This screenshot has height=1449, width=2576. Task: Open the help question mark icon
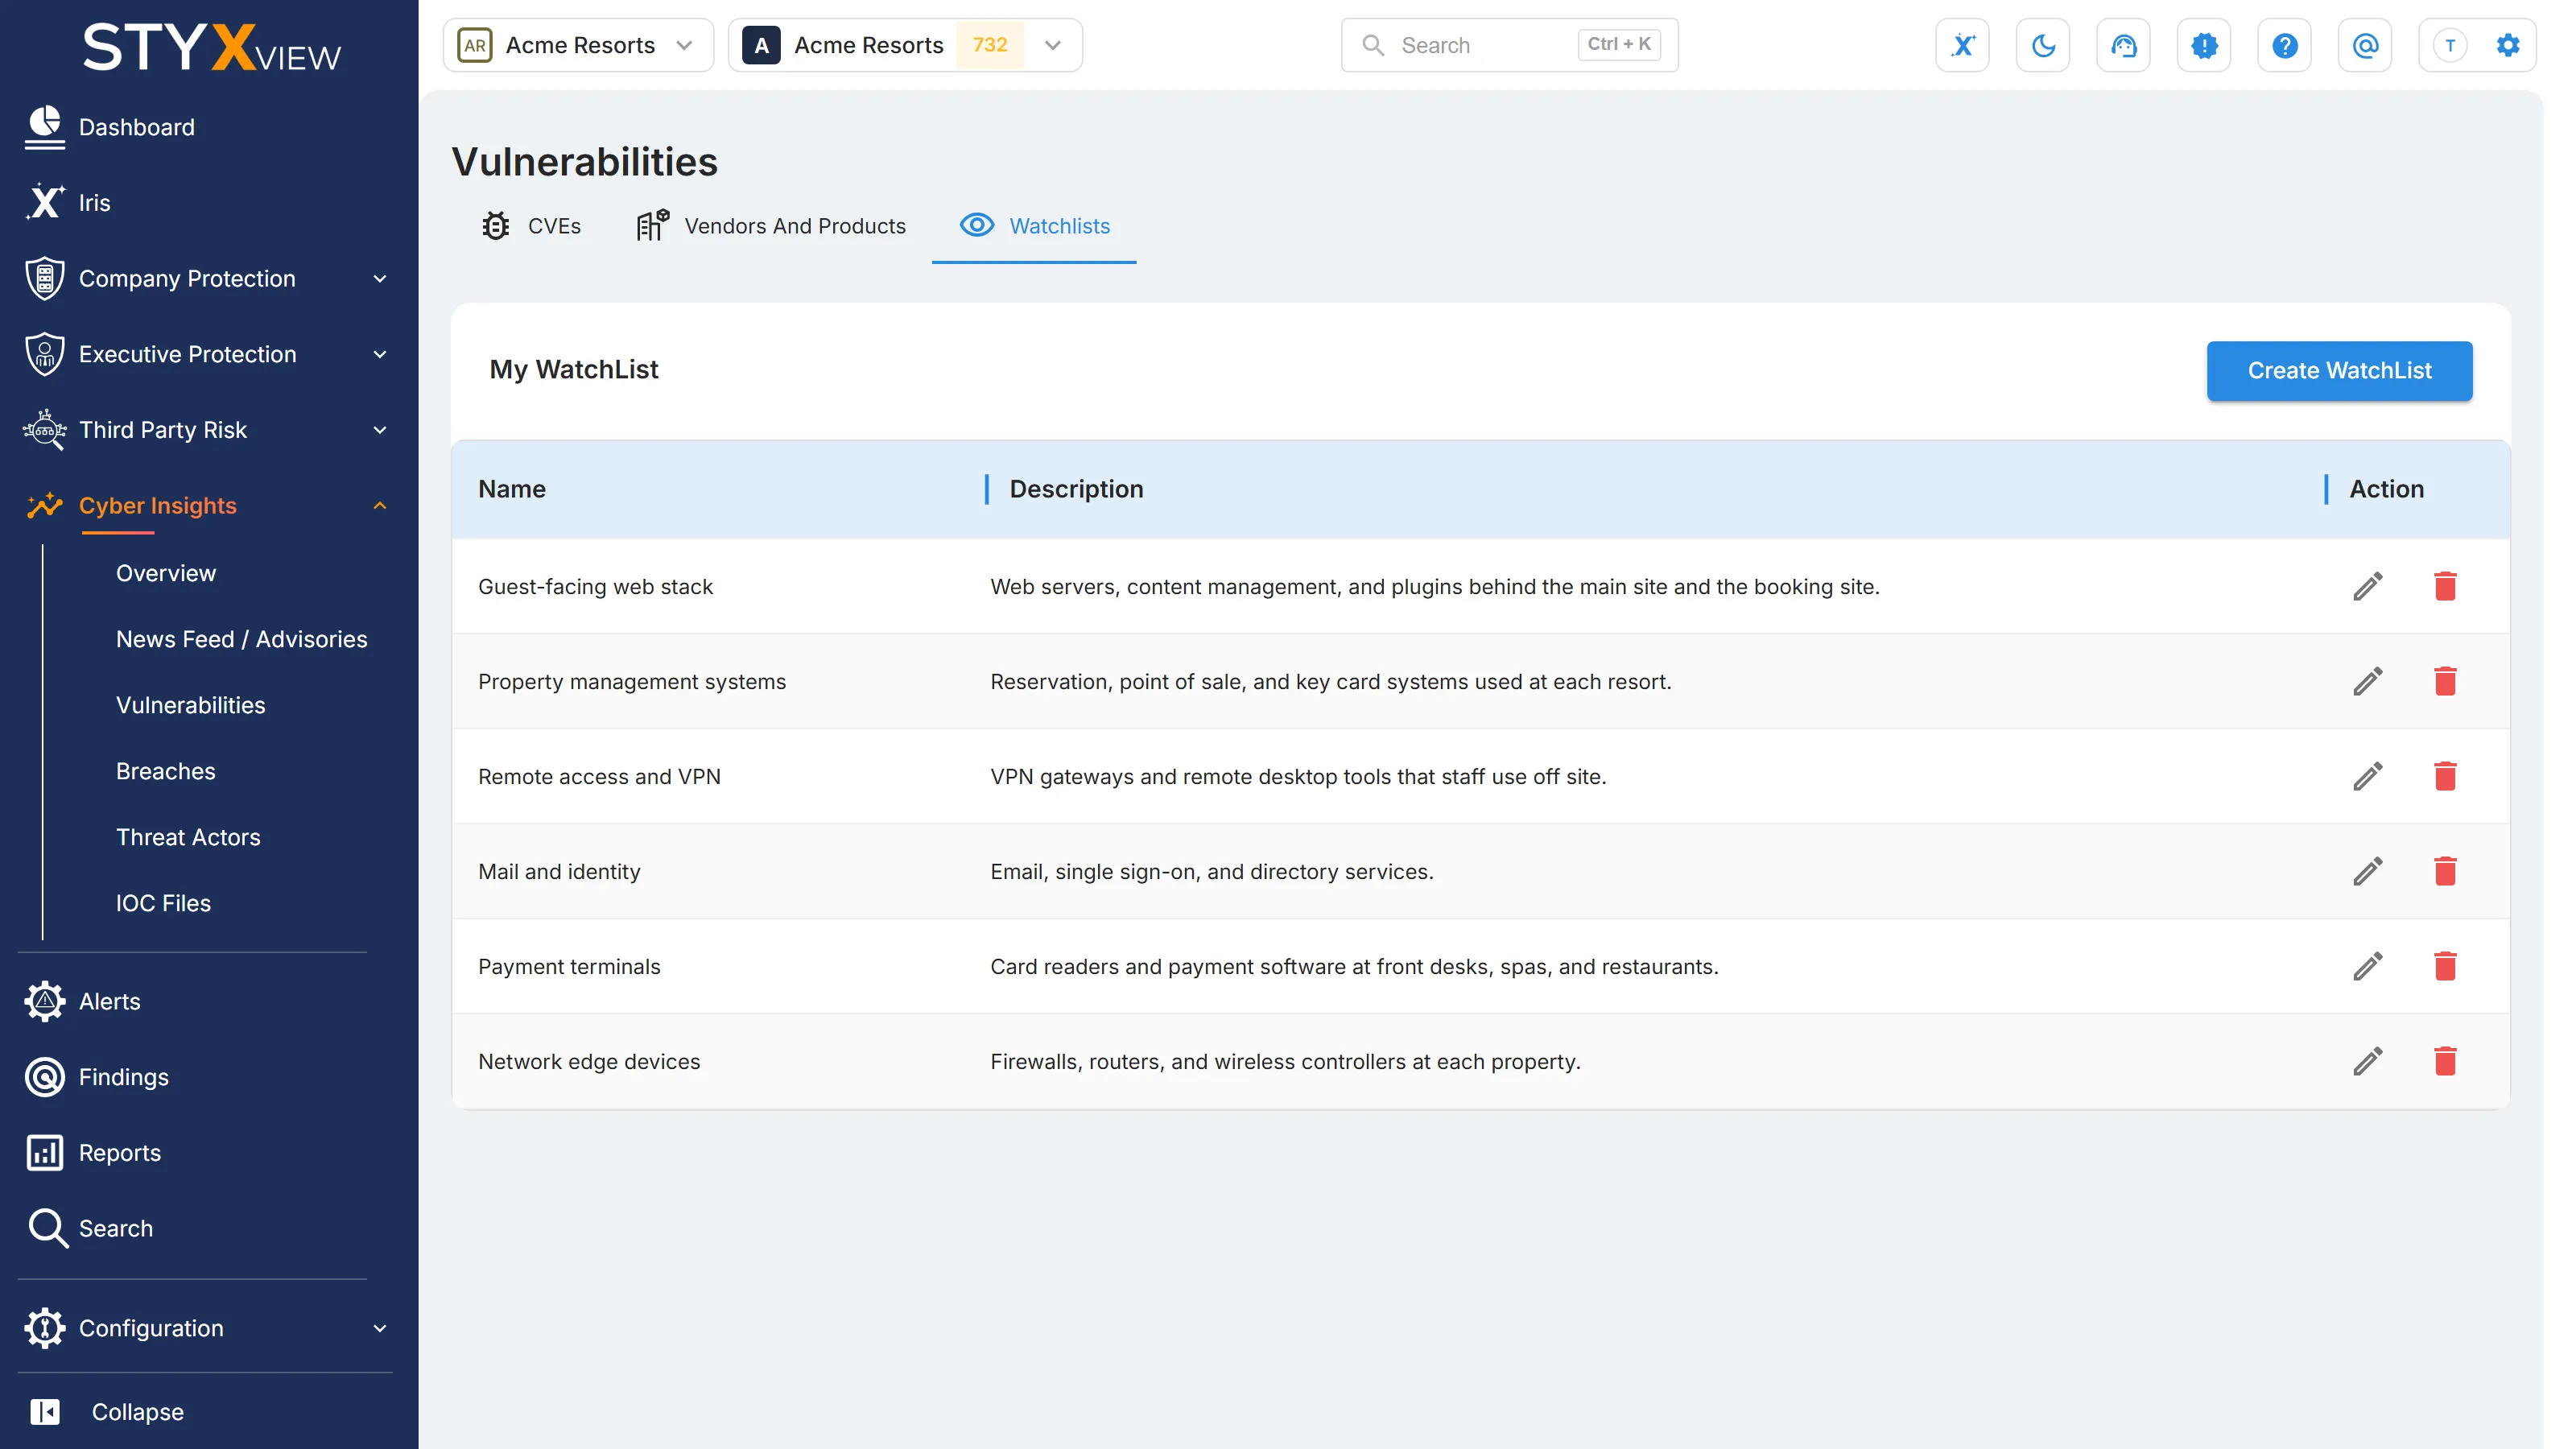coord(2284,45)
